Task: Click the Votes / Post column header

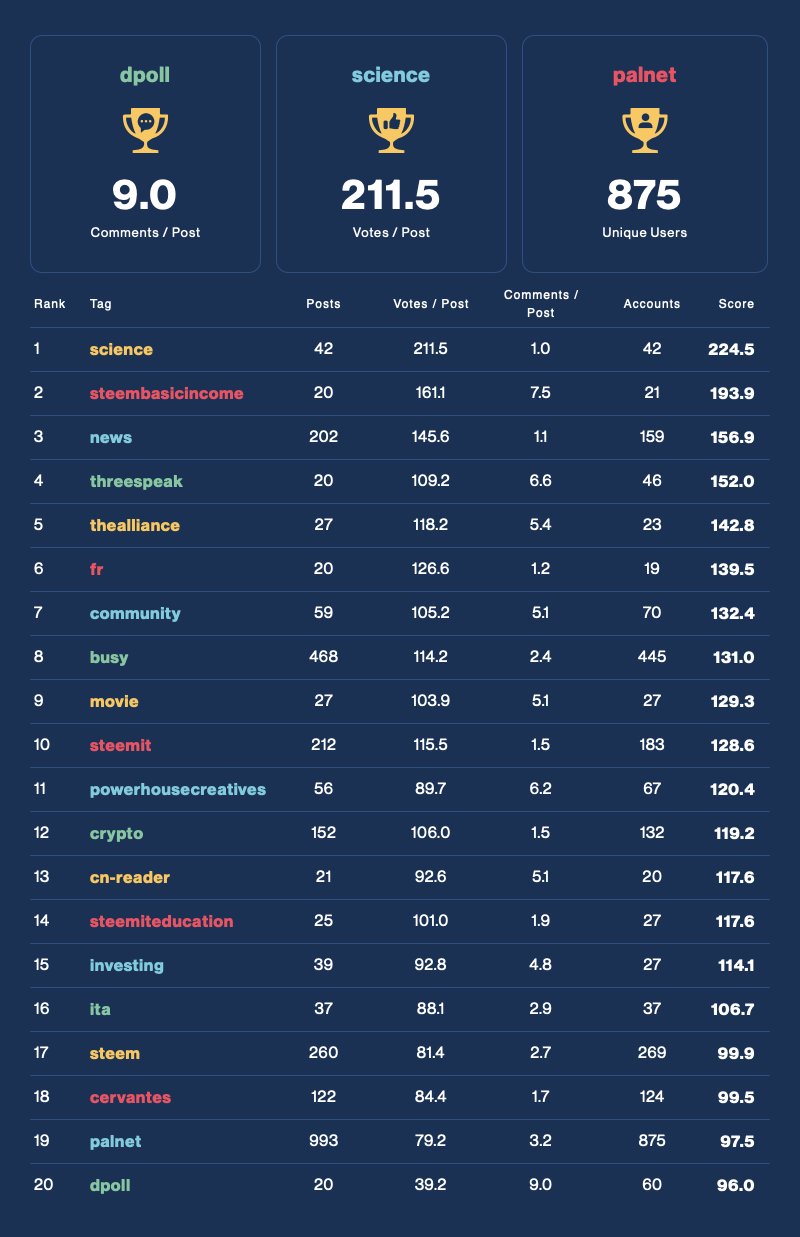Action: 431,304
